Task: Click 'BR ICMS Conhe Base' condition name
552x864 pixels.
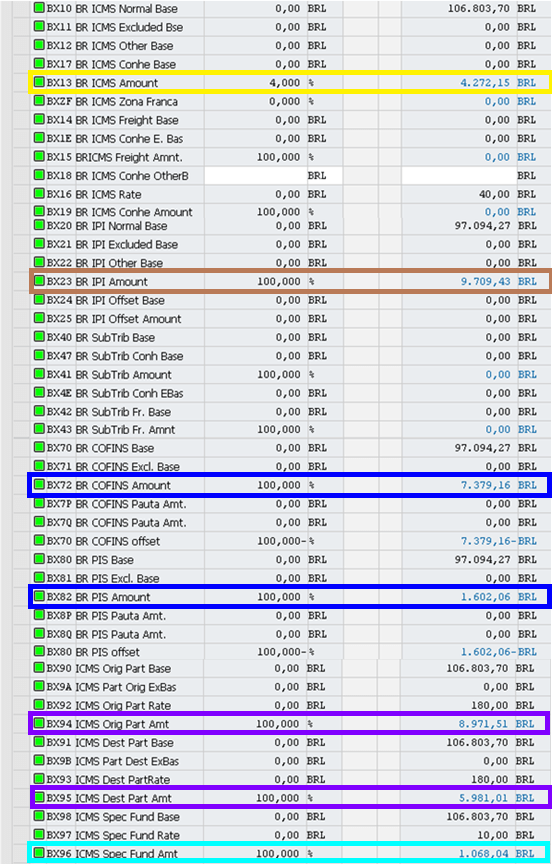Action: (x=126, y=64)
